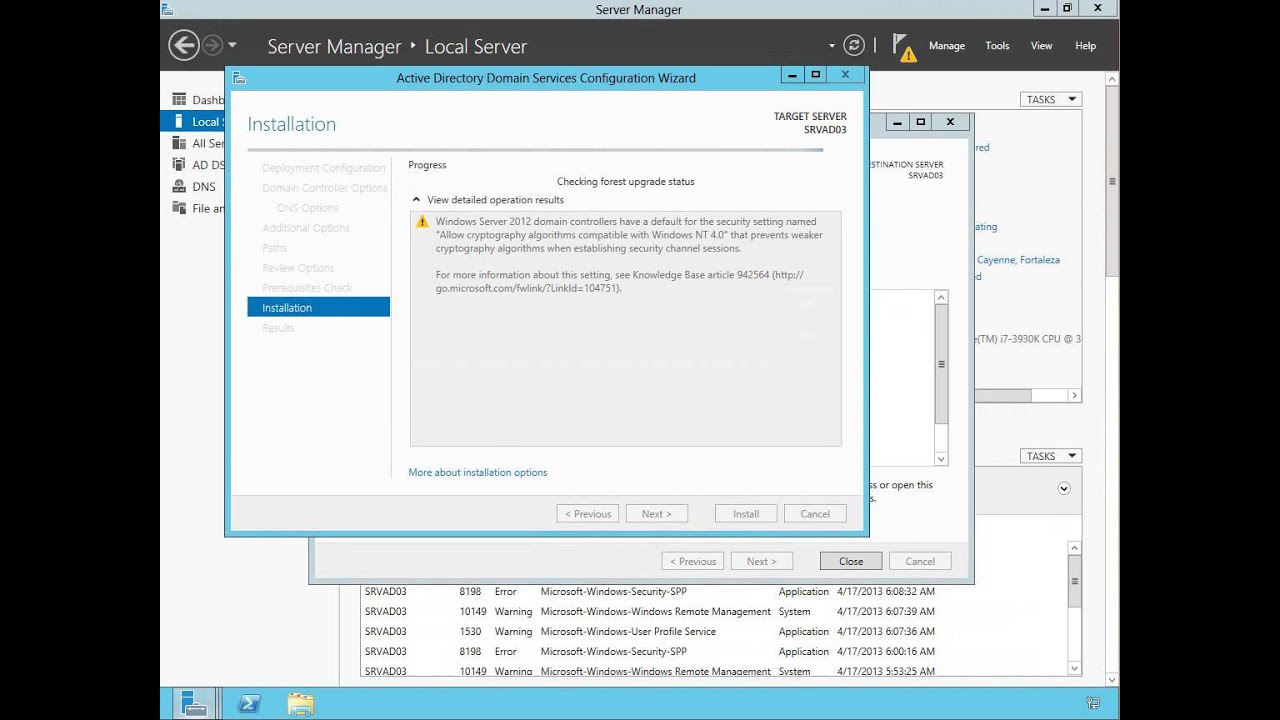Select event 10149 at 6:07:39 AM
Viewport: 1280px width, 720px height.
(714, 612)
